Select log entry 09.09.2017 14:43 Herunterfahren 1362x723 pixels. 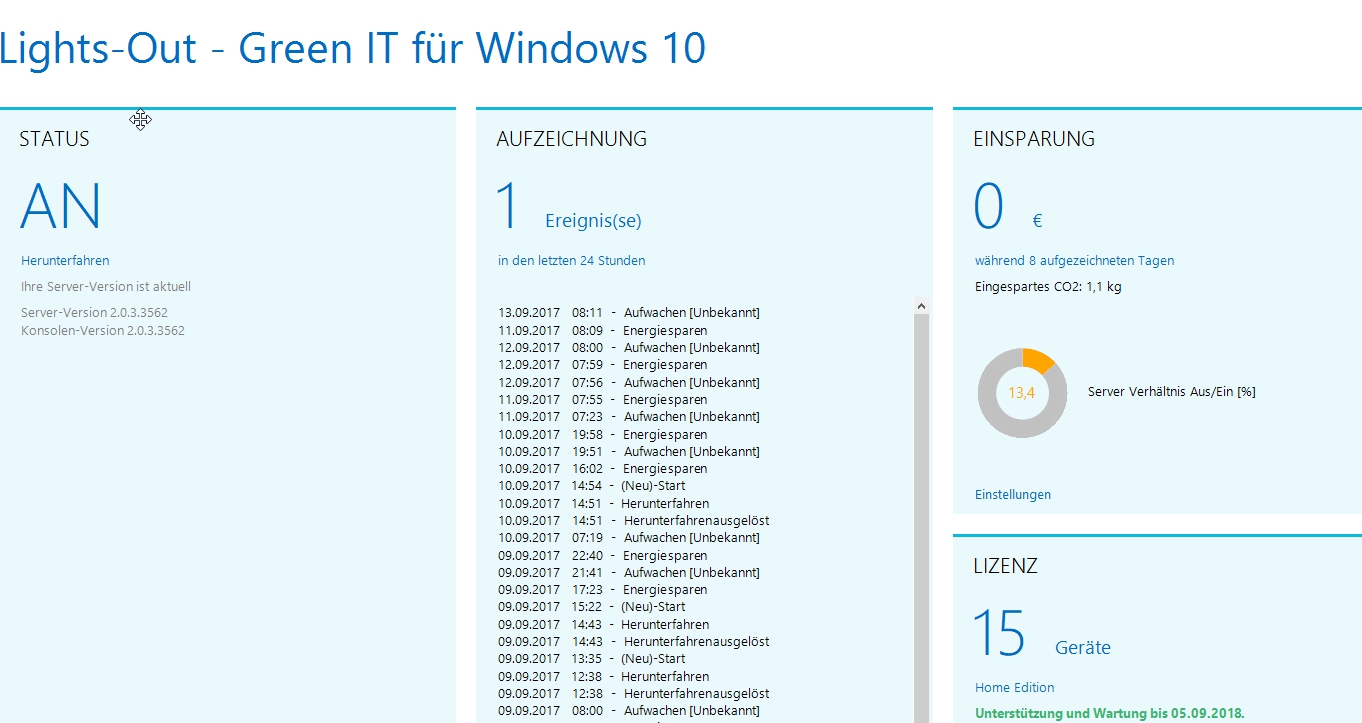point(604,625)
